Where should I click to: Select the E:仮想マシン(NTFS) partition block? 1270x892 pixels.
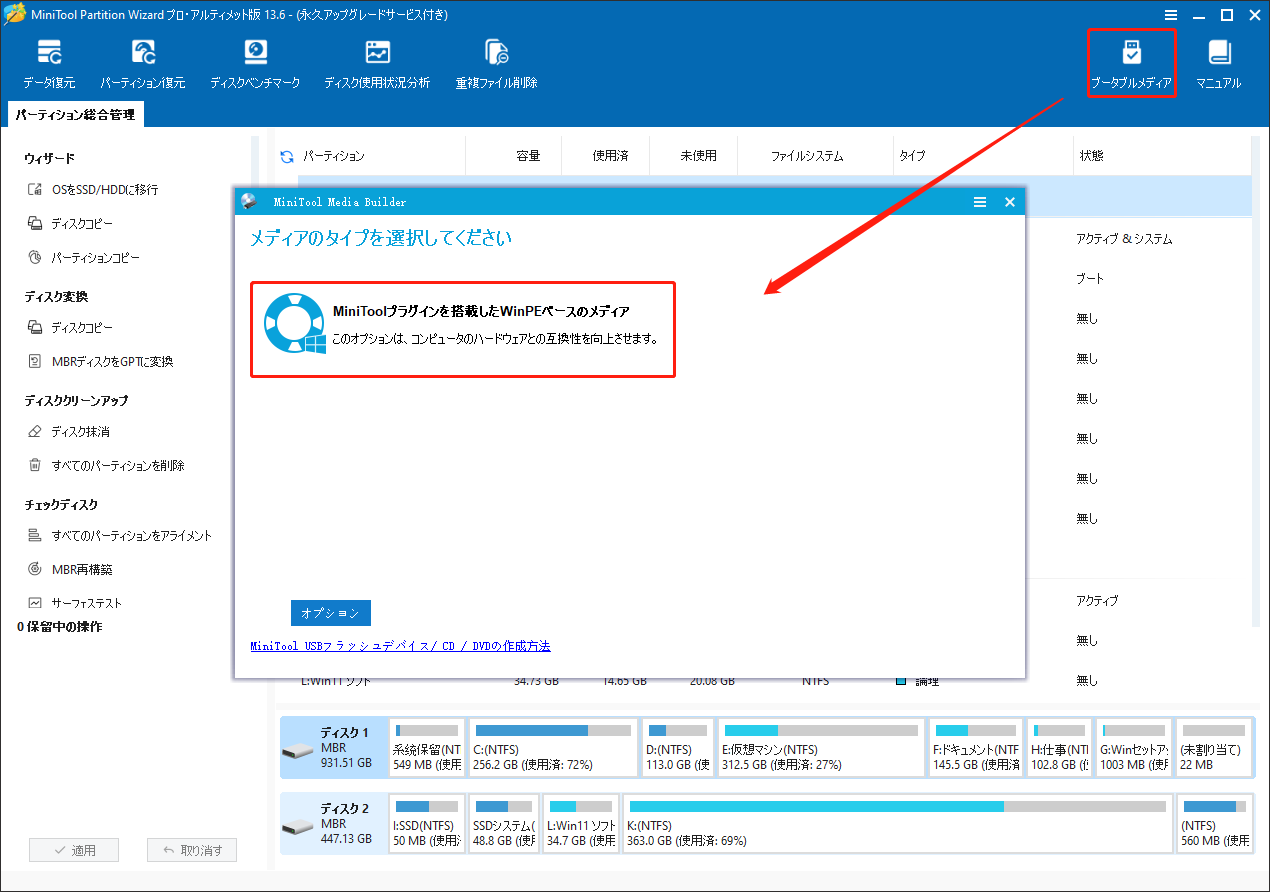coord(821,747)
